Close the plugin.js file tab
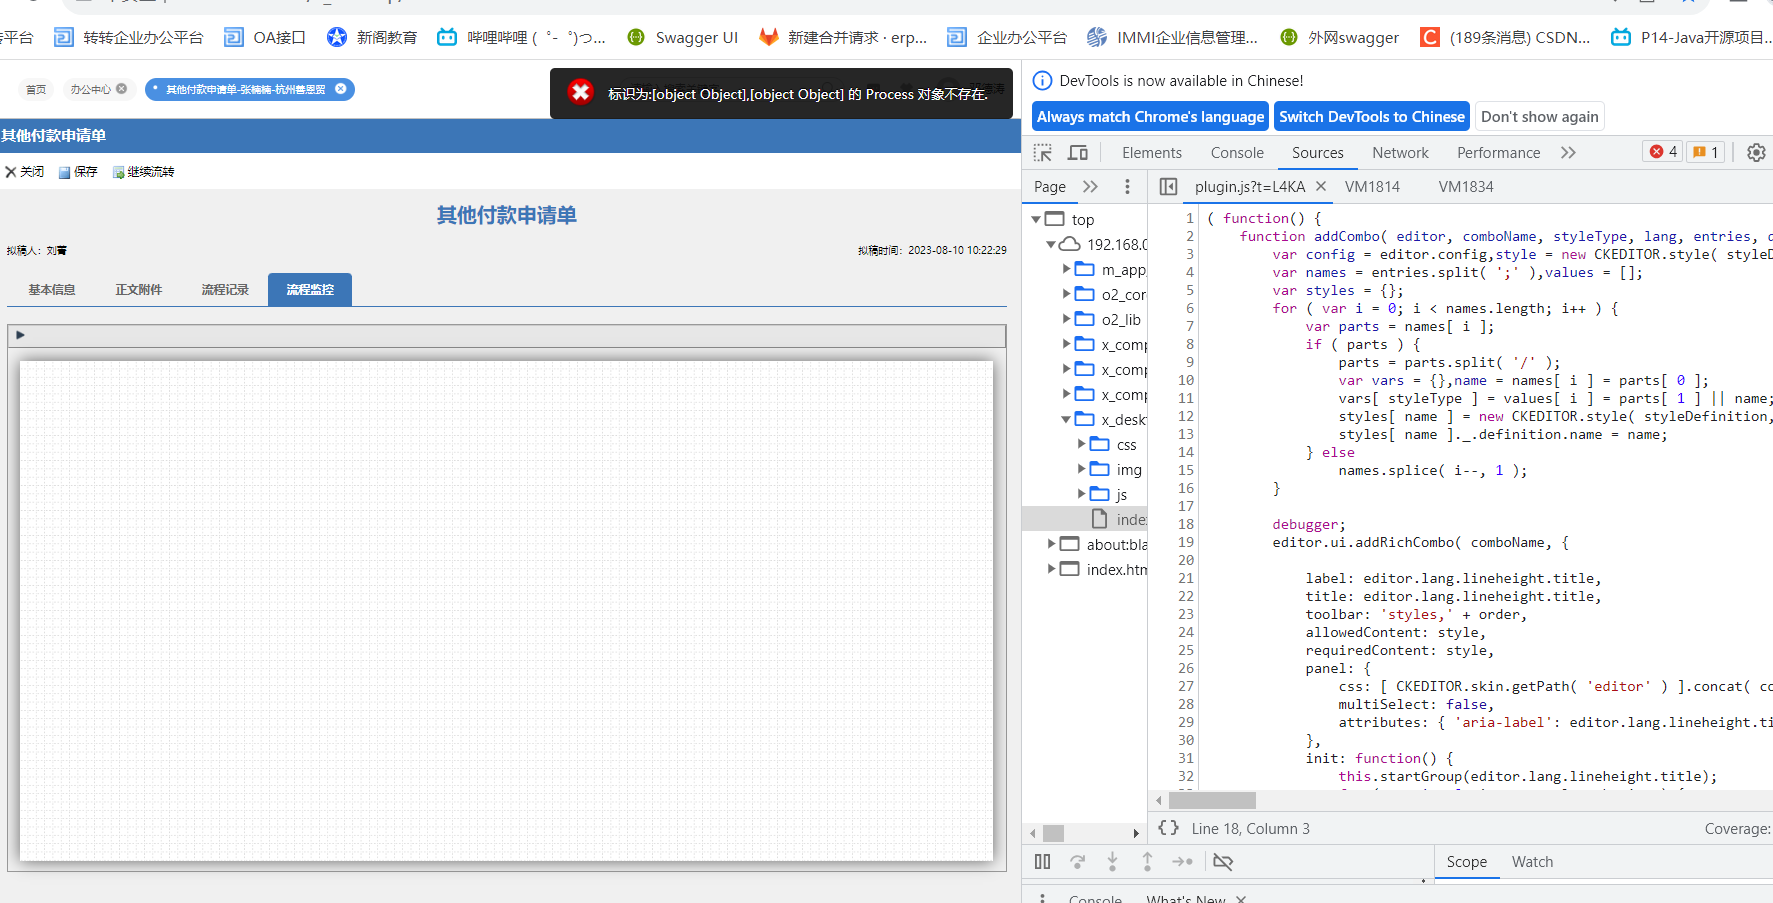This screenshot has width=1773, height=903. [1321, 187]
